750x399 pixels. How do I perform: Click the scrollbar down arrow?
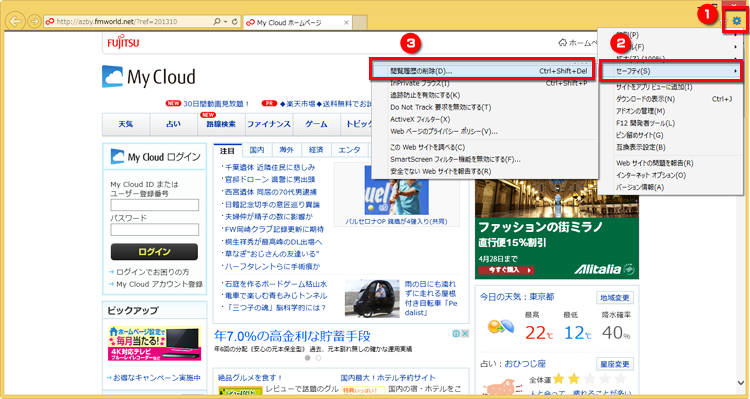[x=741, y=383]
